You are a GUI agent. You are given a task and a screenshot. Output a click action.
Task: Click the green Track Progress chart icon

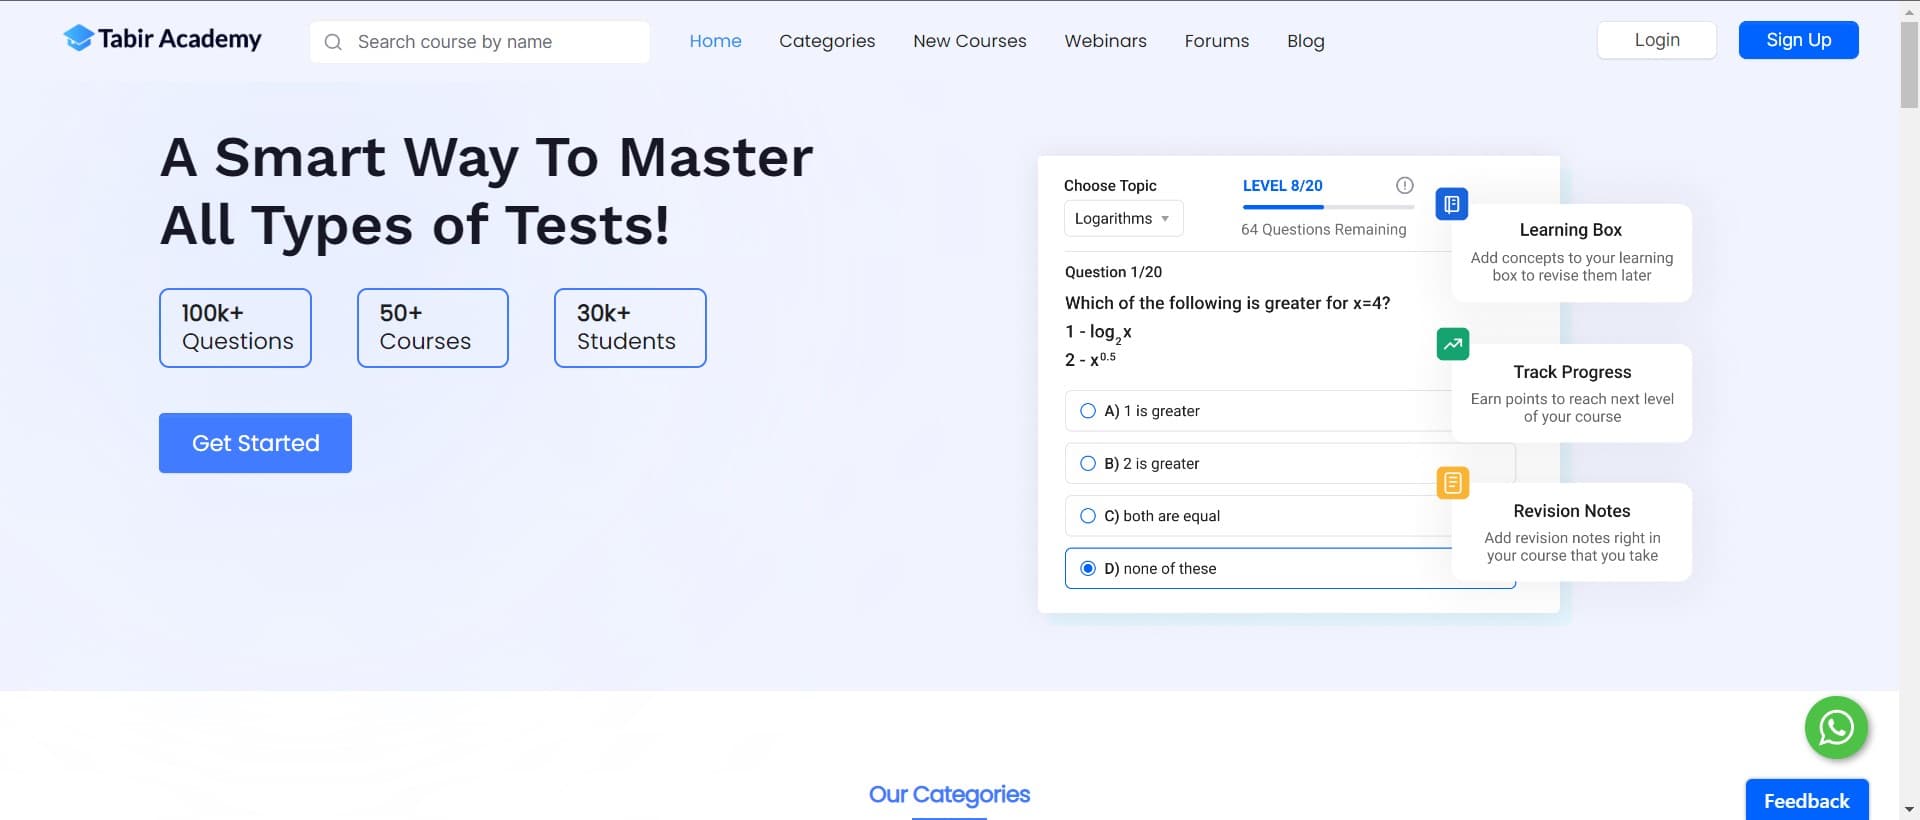point(1452,344)
